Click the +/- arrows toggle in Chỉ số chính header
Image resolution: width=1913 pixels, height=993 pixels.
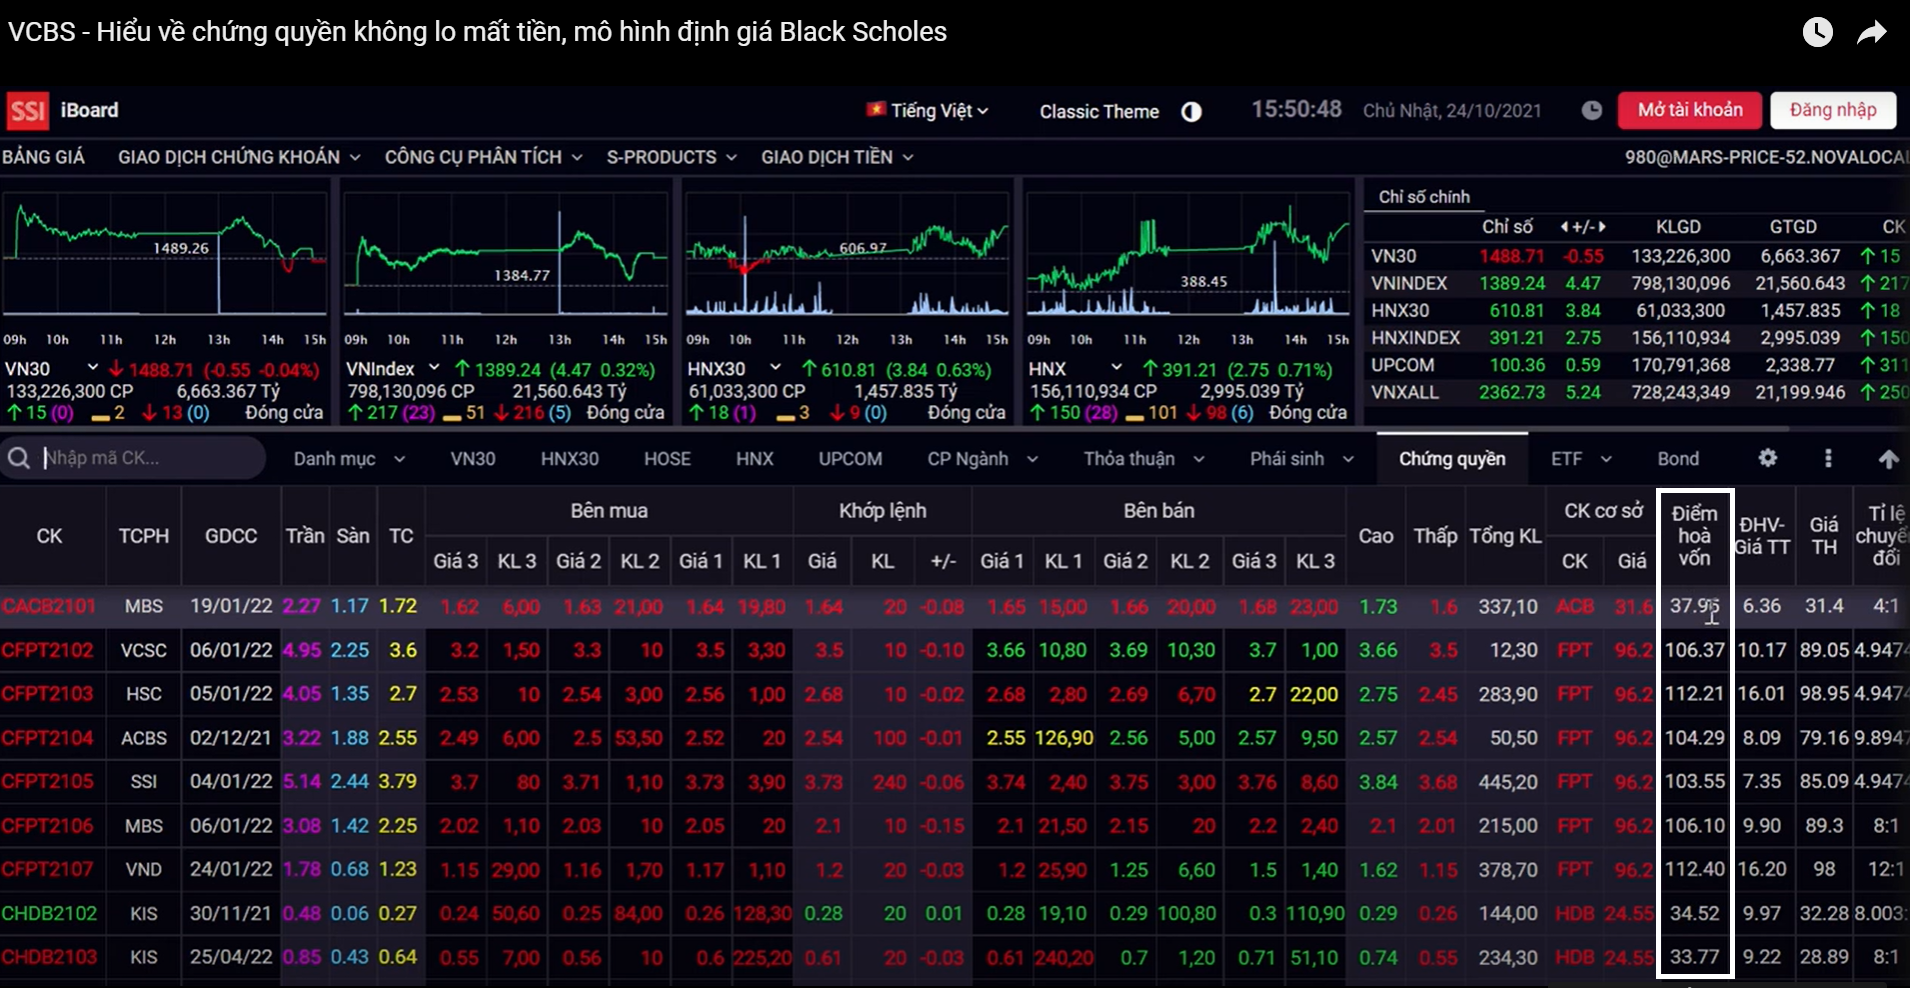[1583, 227]
